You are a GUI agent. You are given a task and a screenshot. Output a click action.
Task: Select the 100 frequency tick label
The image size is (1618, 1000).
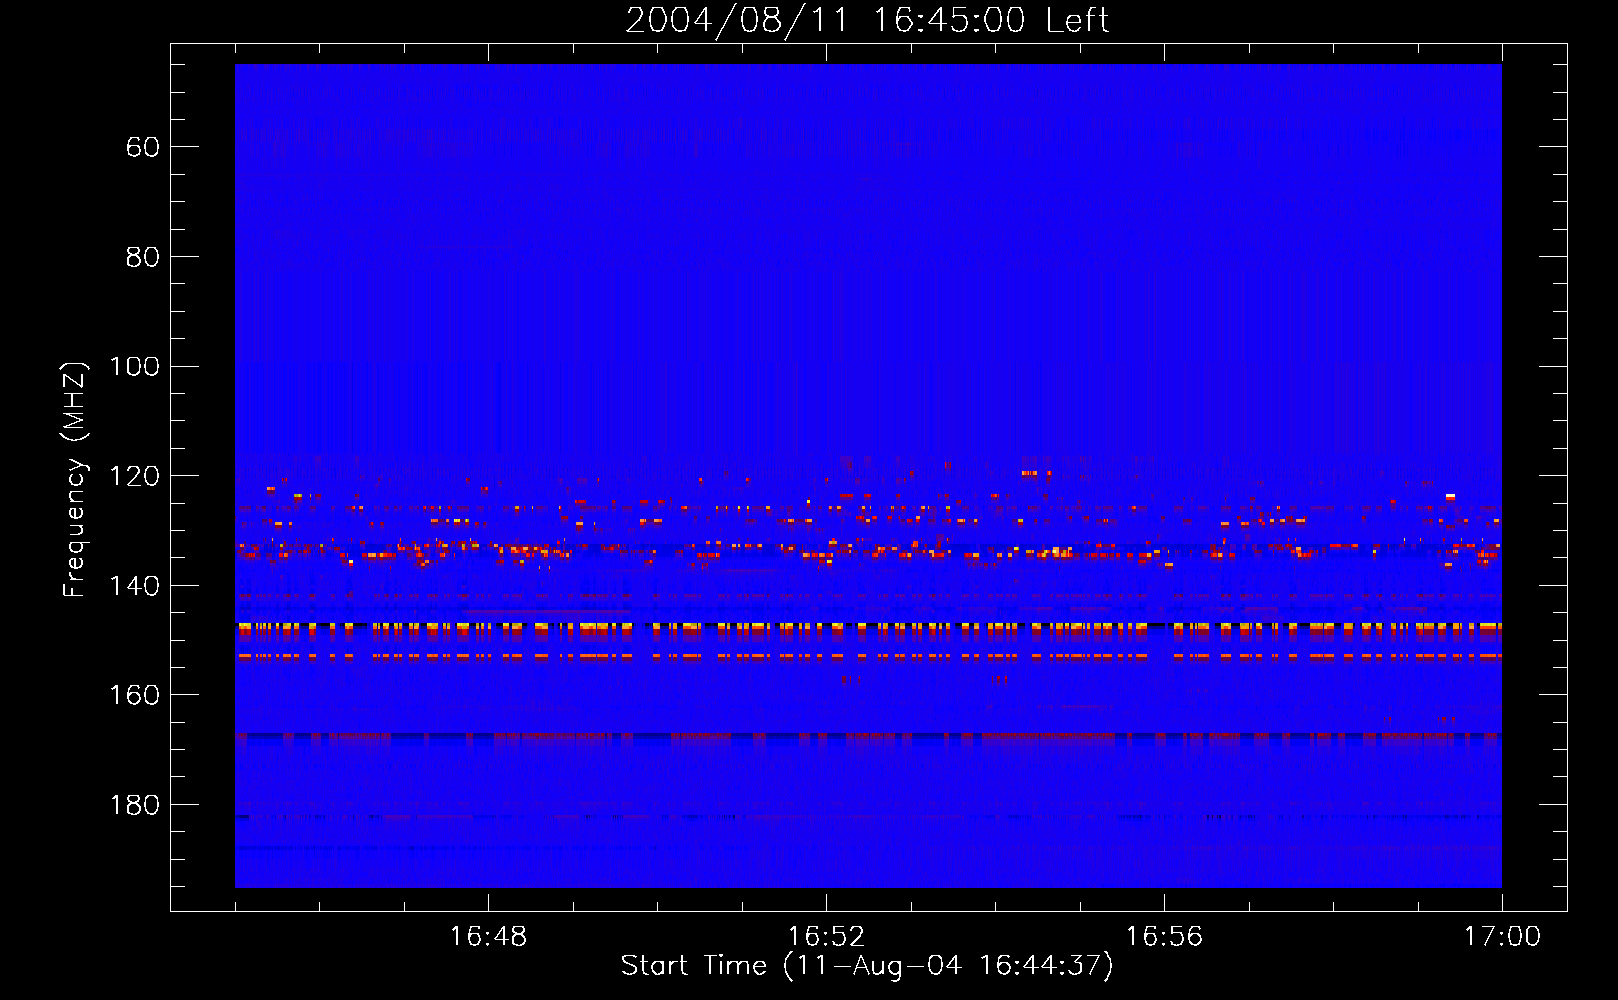click(x=134, y=367)
